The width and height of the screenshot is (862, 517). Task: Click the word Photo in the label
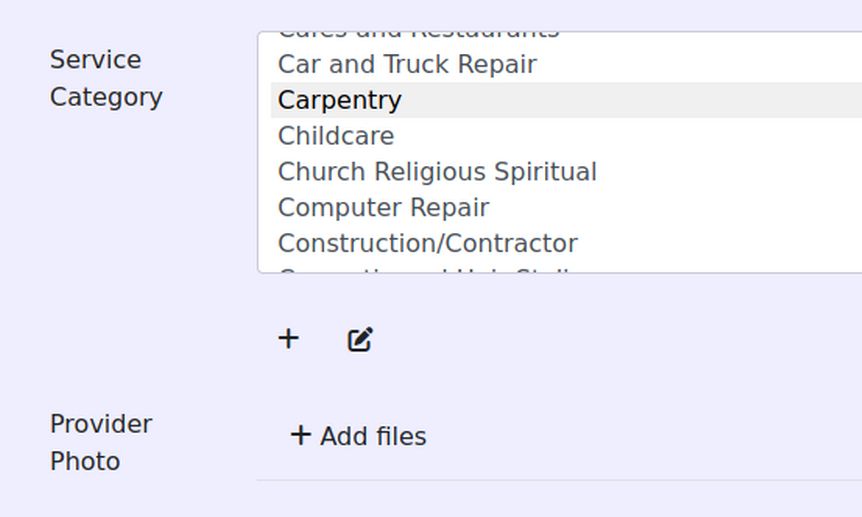[x=85, y=461]
